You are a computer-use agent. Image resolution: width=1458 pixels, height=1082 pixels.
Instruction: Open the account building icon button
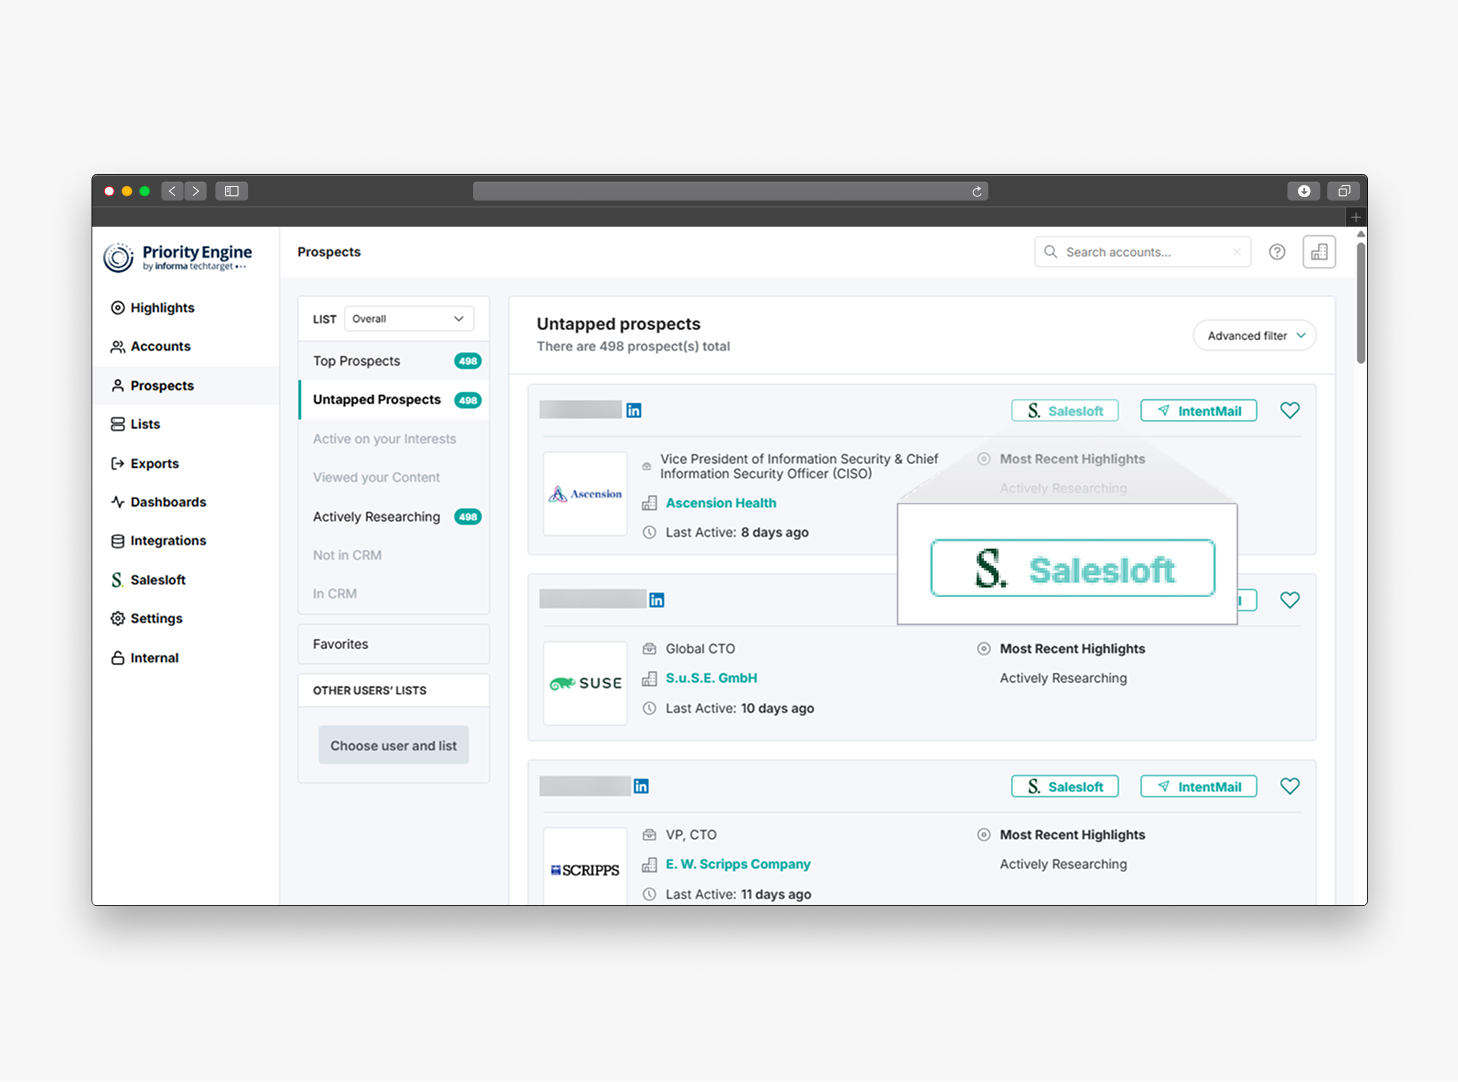coord(1319,252)
